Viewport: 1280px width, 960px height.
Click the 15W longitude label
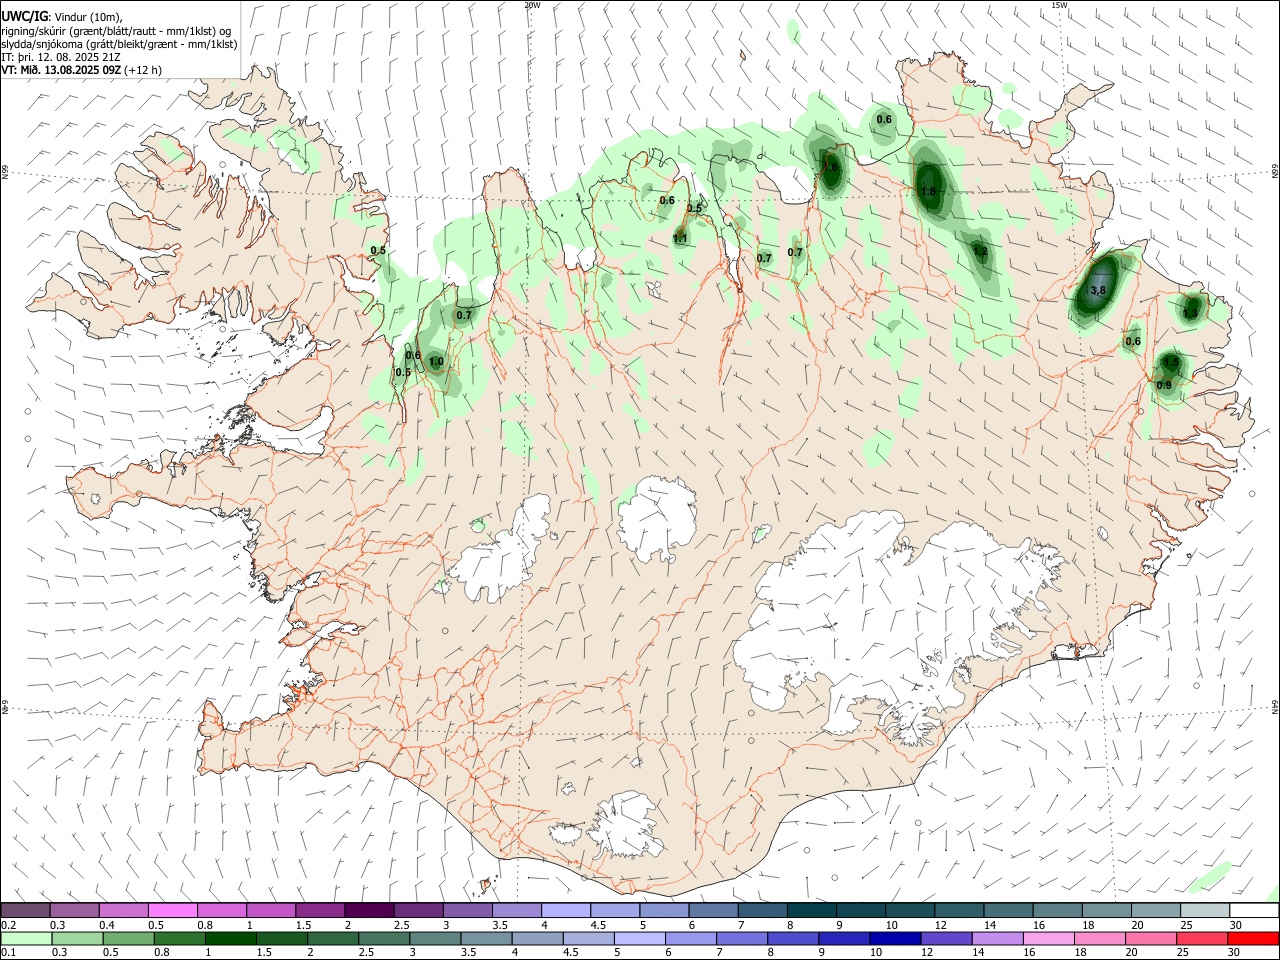(x=1059, y=5)
